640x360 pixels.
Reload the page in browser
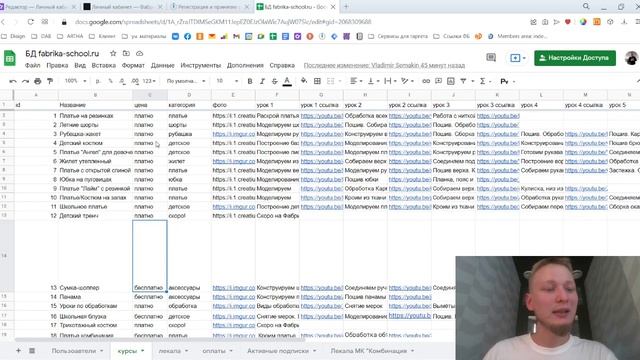click(31, 22)
